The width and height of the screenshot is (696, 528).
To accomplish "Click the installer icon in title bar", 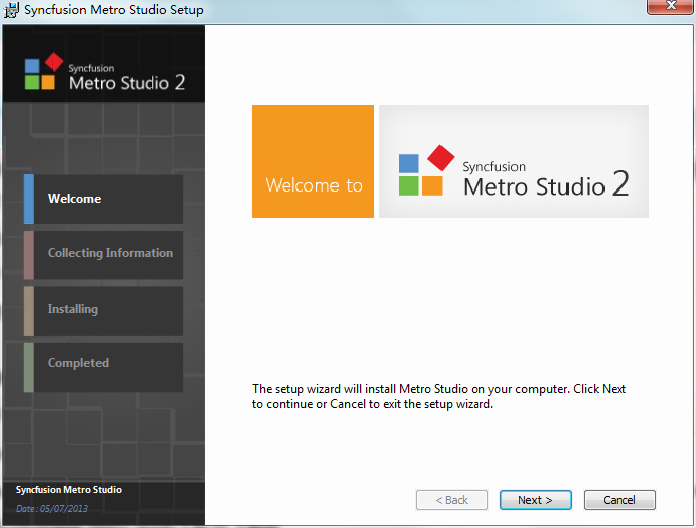I will pyautogui.click(x=11, y=10).
